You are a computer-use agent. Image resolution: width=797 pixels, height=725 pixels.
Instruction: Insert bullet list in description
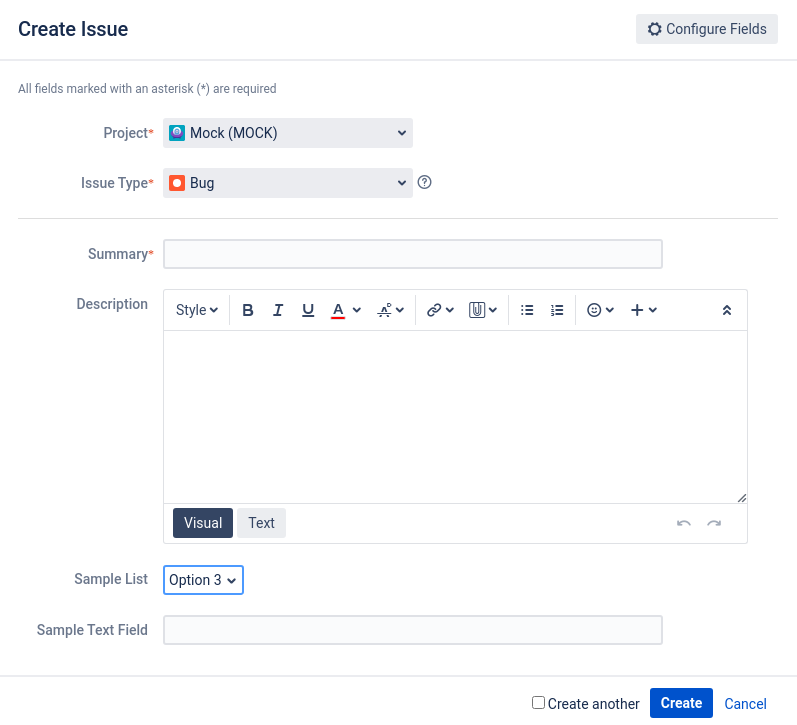[527, 310]
